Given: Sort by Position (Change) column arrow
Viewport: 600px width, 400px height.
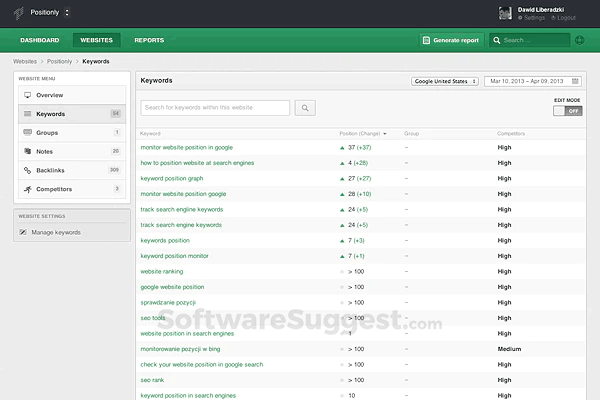Looking at the screenshot, I should click(x=385, y=133).
